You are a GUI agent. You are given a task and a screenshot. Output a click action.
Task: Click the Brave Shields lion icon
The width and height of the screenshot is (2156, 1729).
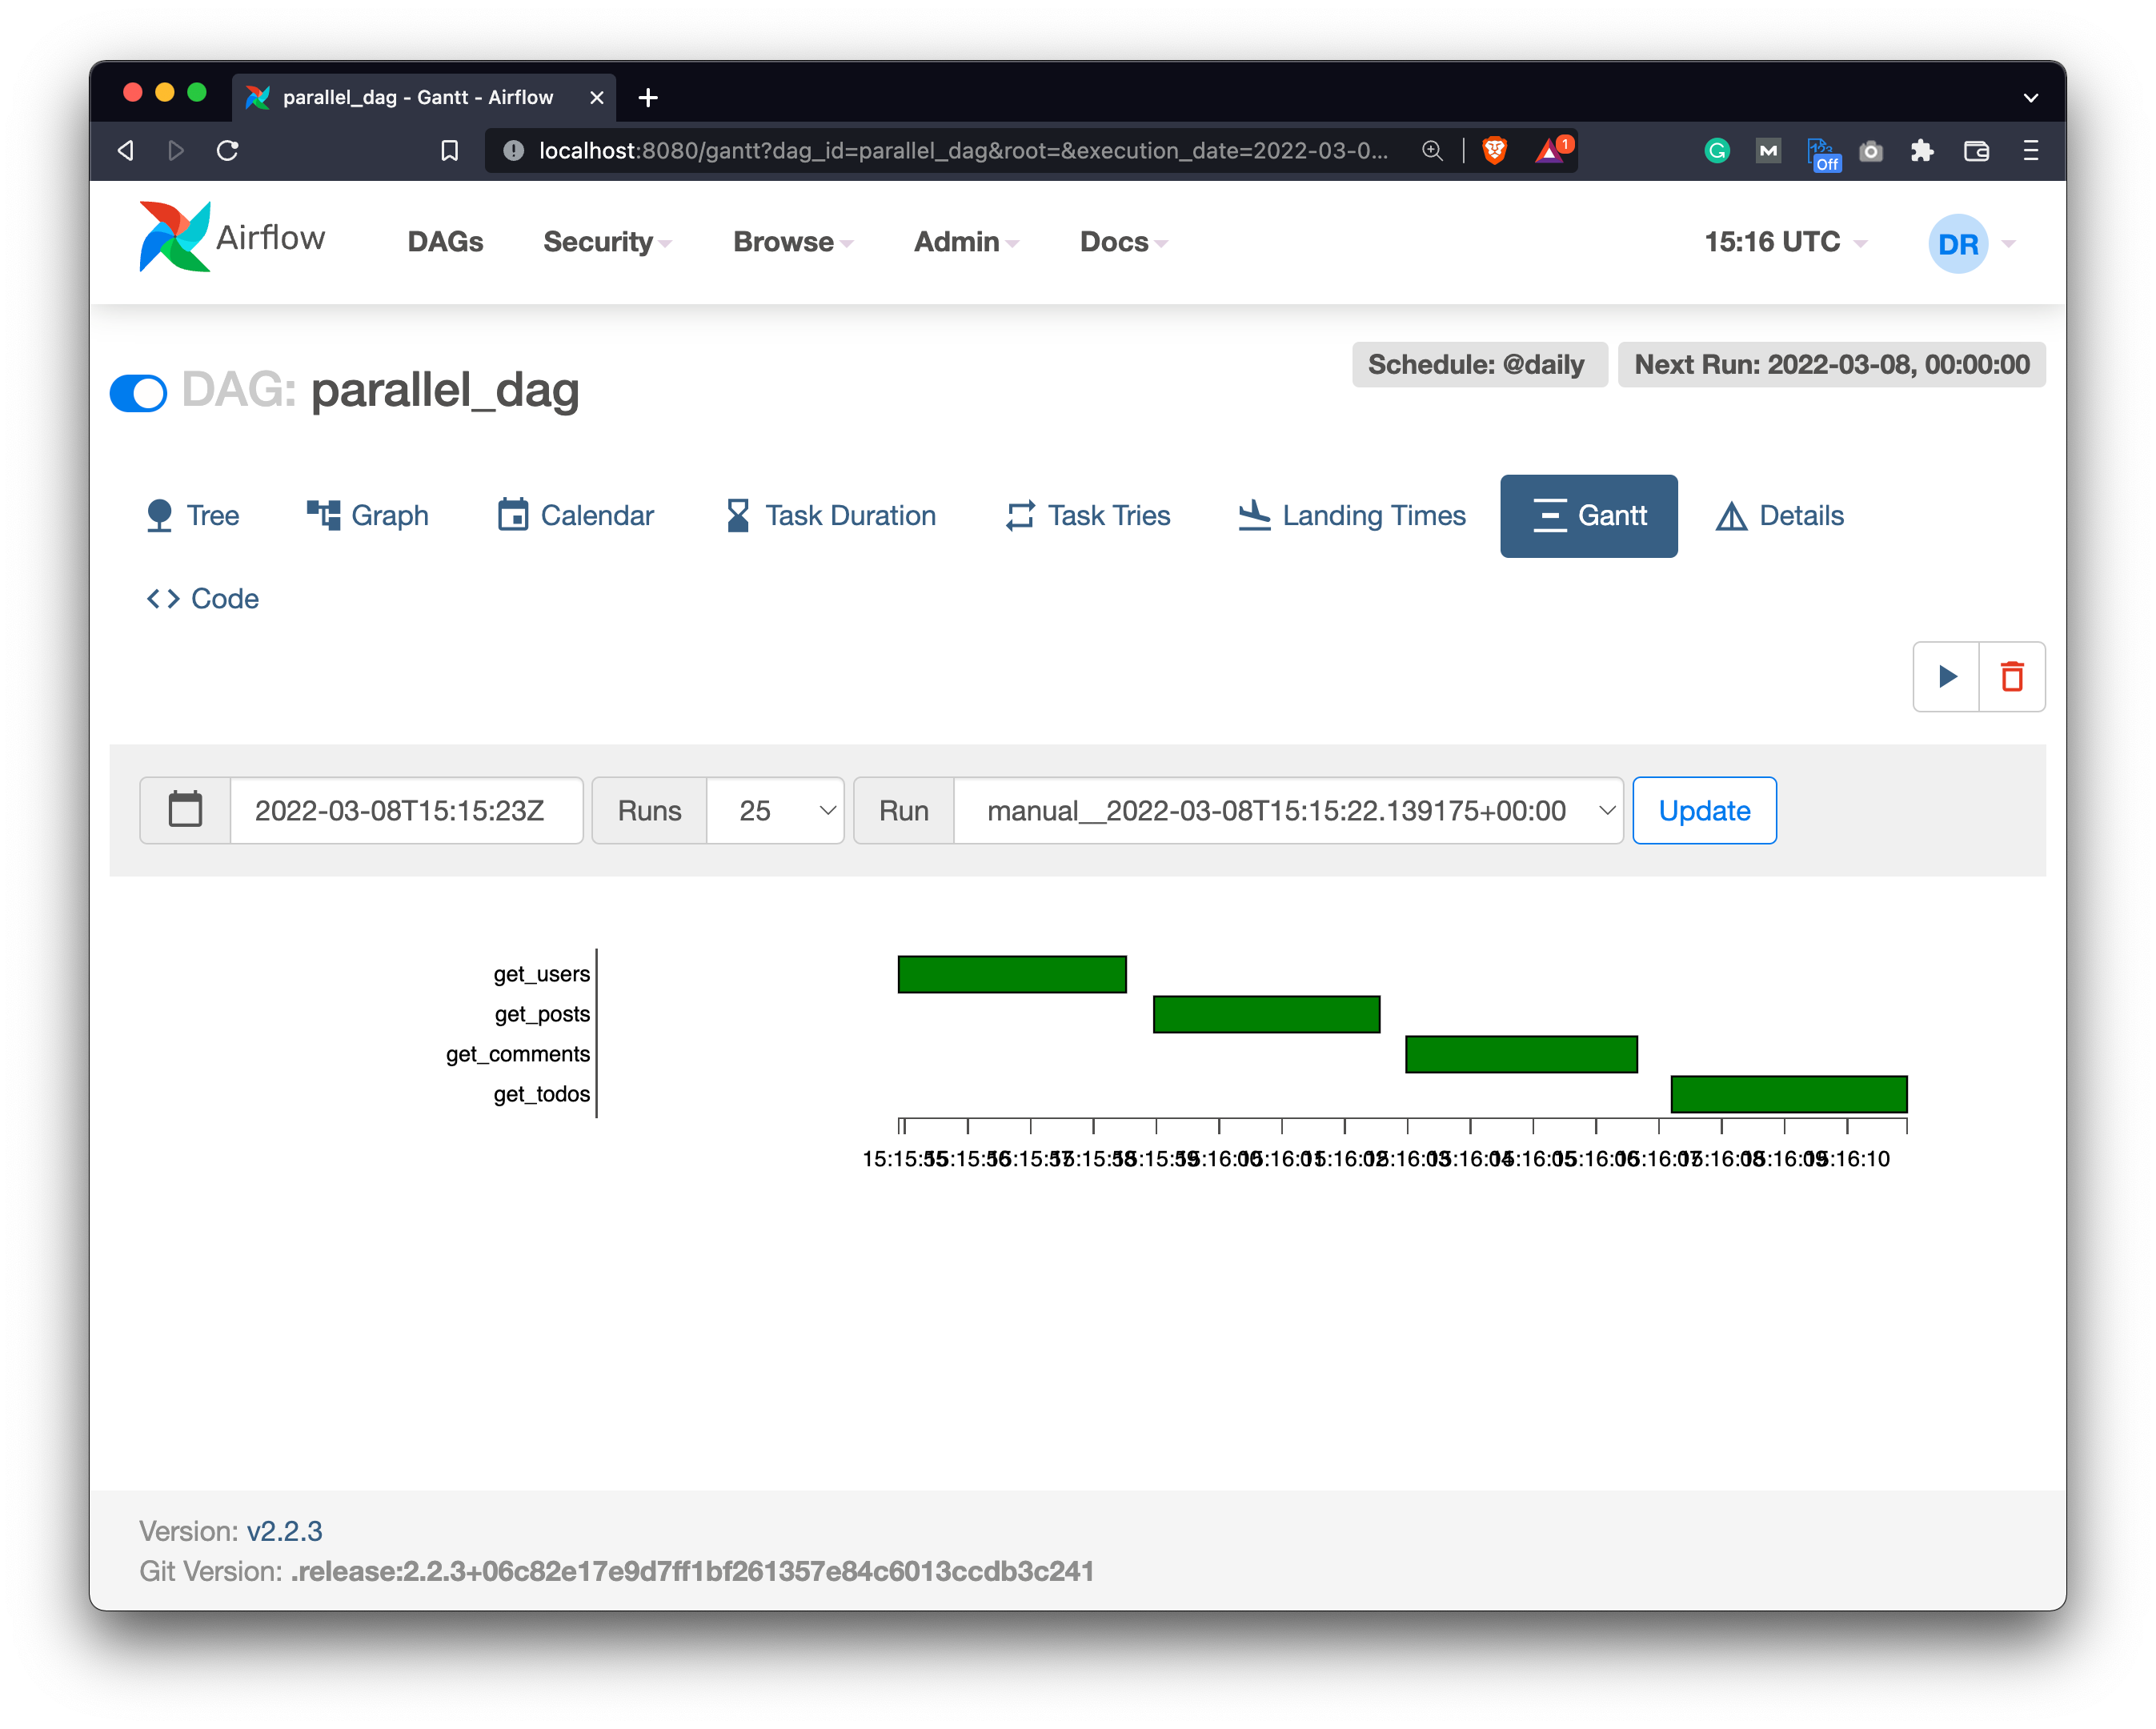[x=1494, y=151]
